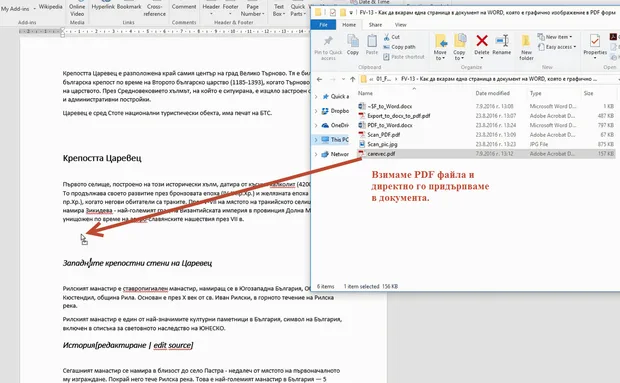Click the Paste icon in Explorer ribbon
This screenshot has height=383, width=620.
coord(372,41)
